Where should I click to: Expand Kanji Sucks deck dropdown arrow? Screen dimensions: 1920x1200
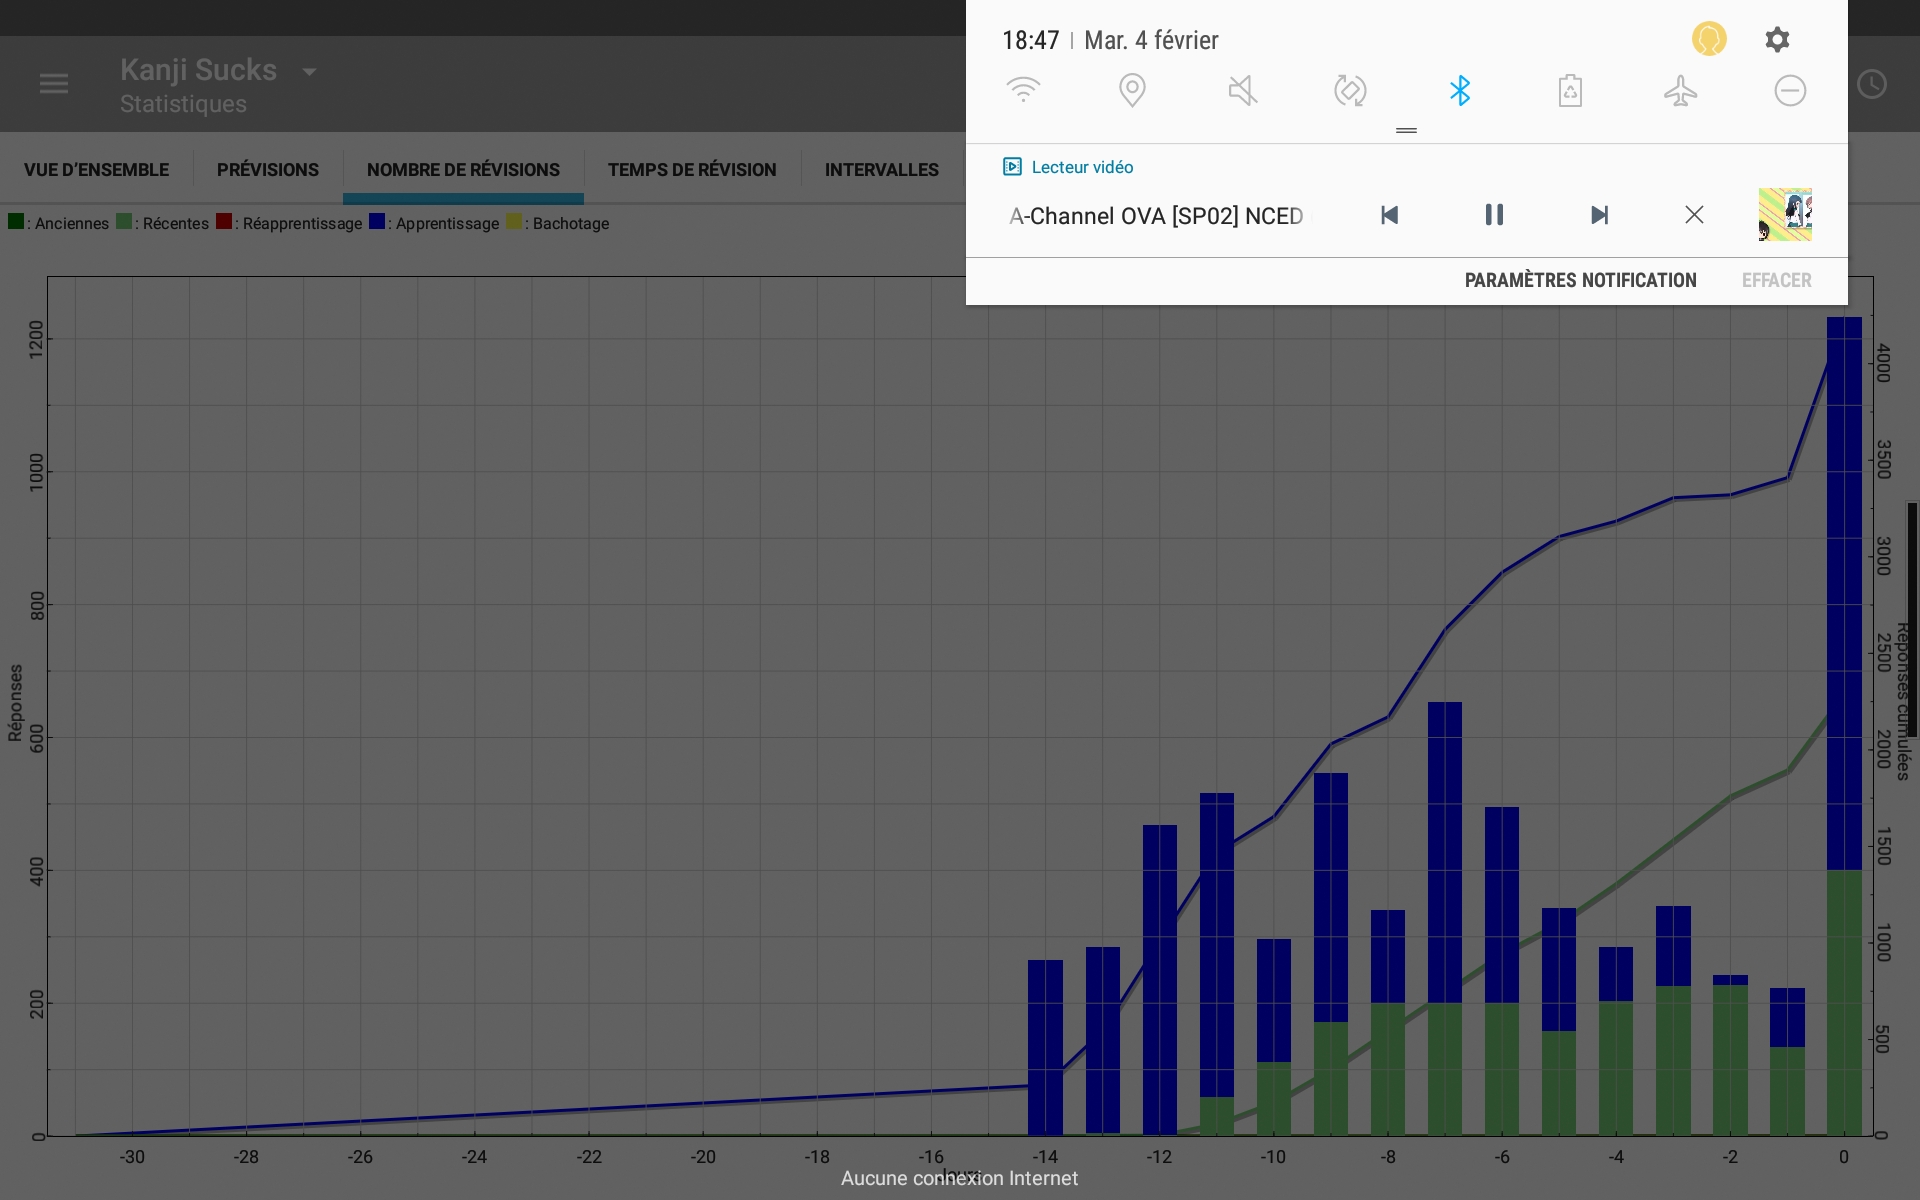[309, 72]
